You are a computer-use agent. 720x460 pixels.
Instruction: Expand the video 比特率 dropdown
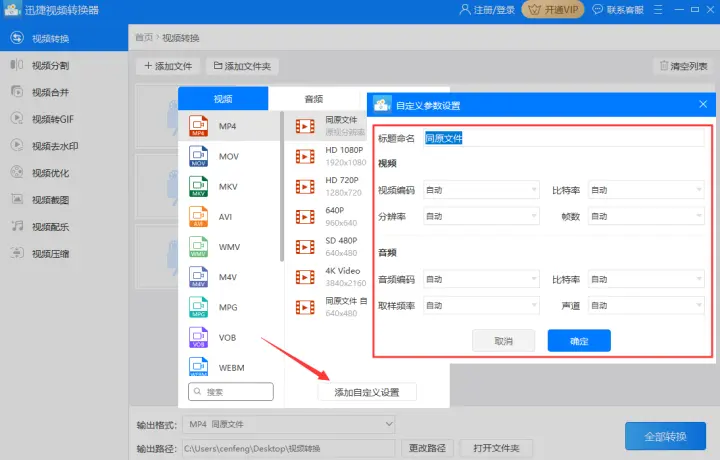point(646,190)
